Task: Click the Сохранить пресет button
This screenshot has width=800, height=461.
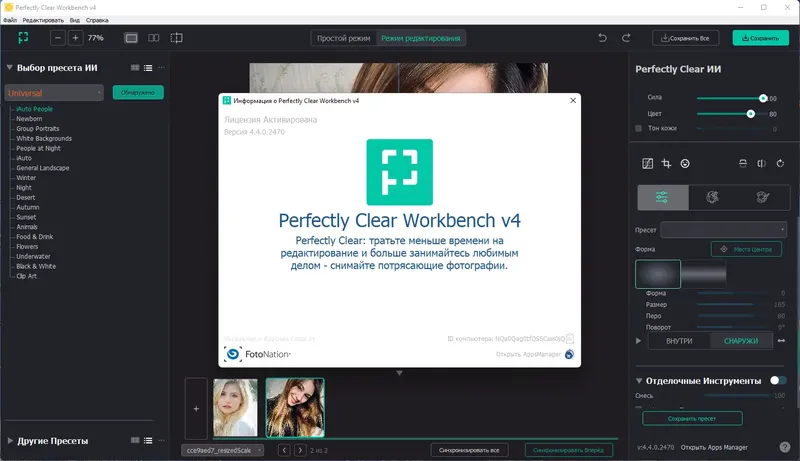Action: tap(692, 419)
